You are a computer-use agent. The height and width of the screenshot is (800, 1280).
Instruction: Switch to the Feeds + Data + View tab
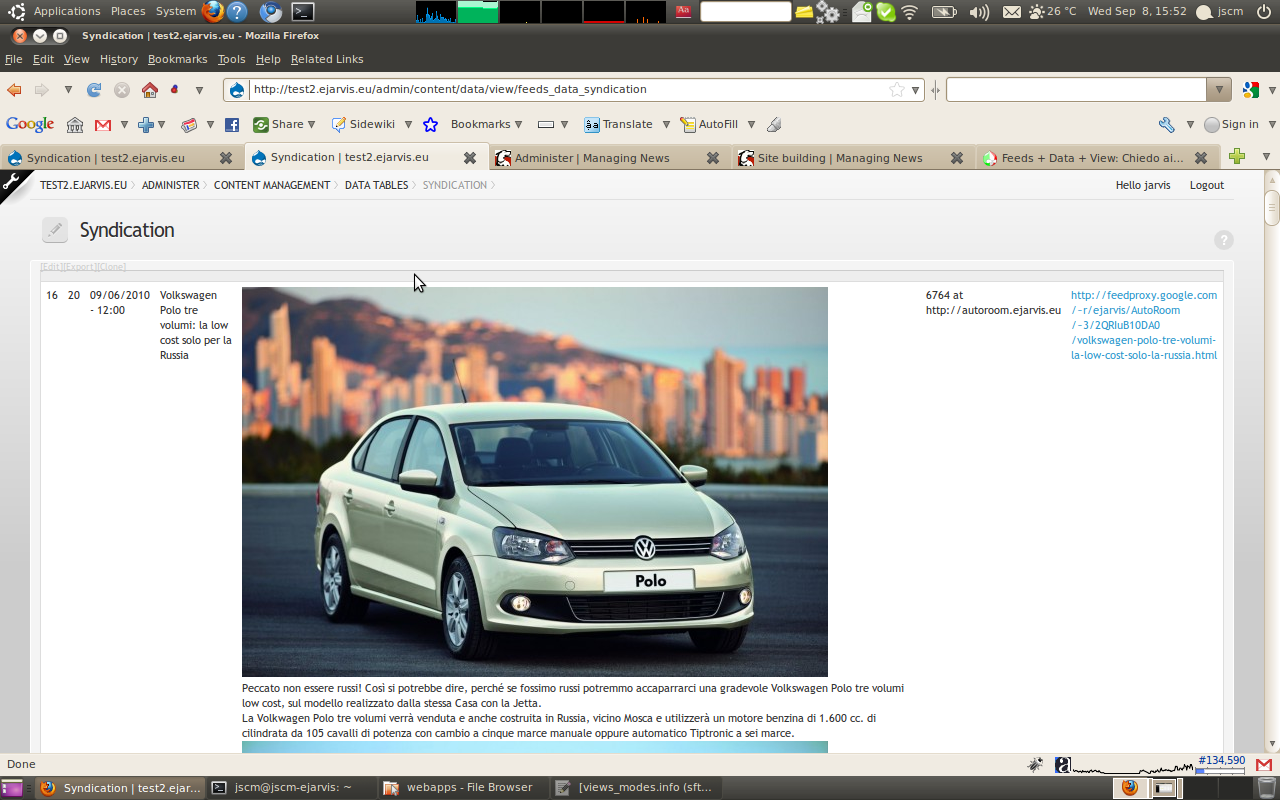click(x=1095, y=158)
